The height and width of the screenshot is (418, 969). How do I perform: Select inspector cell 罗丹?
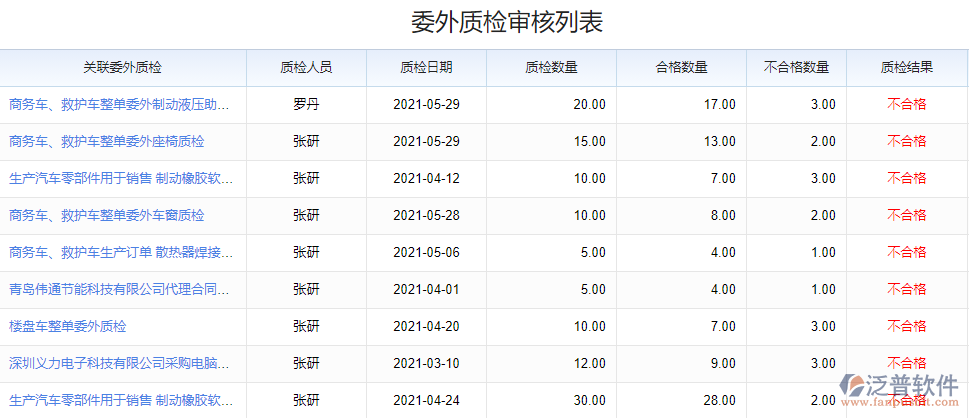[306, 104]
